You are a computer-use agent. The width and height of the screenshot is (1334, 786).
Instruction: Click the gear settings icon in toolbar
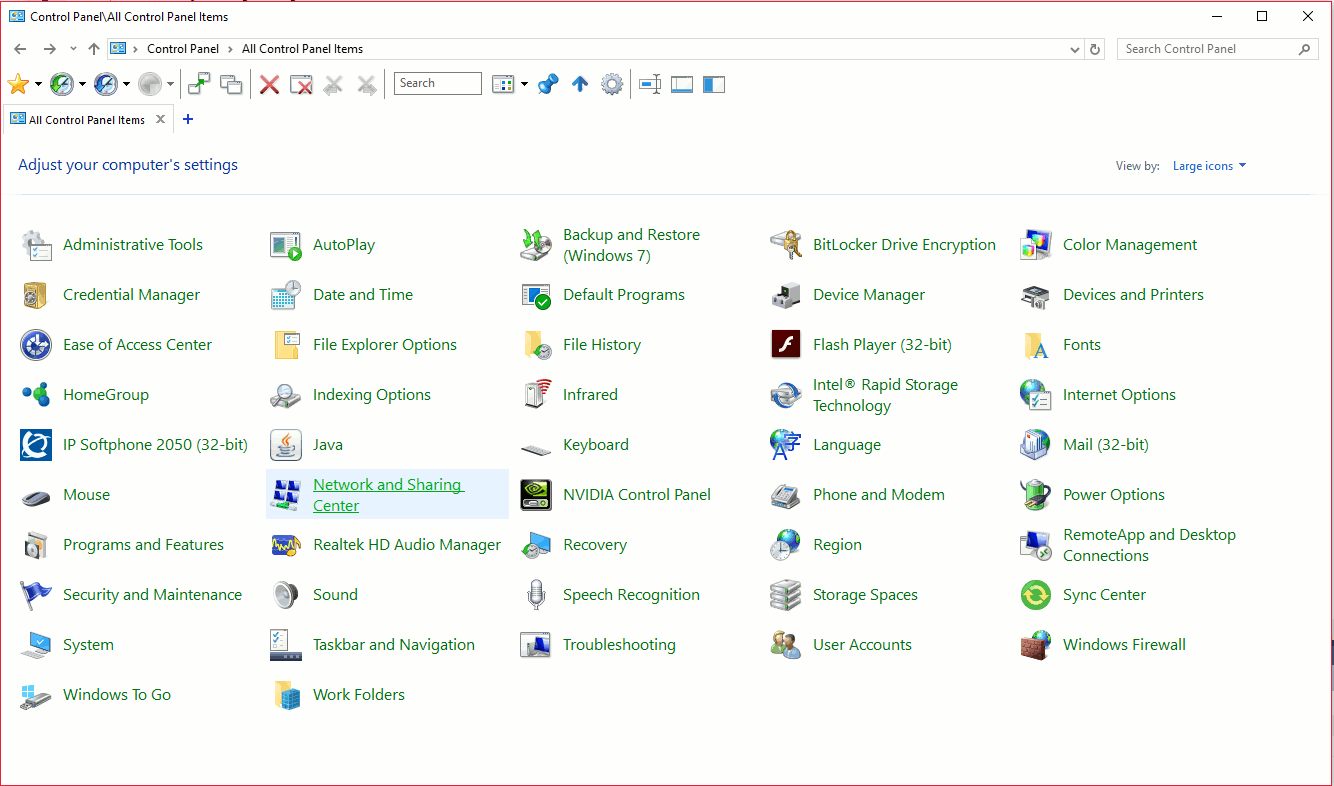point(612,85)
